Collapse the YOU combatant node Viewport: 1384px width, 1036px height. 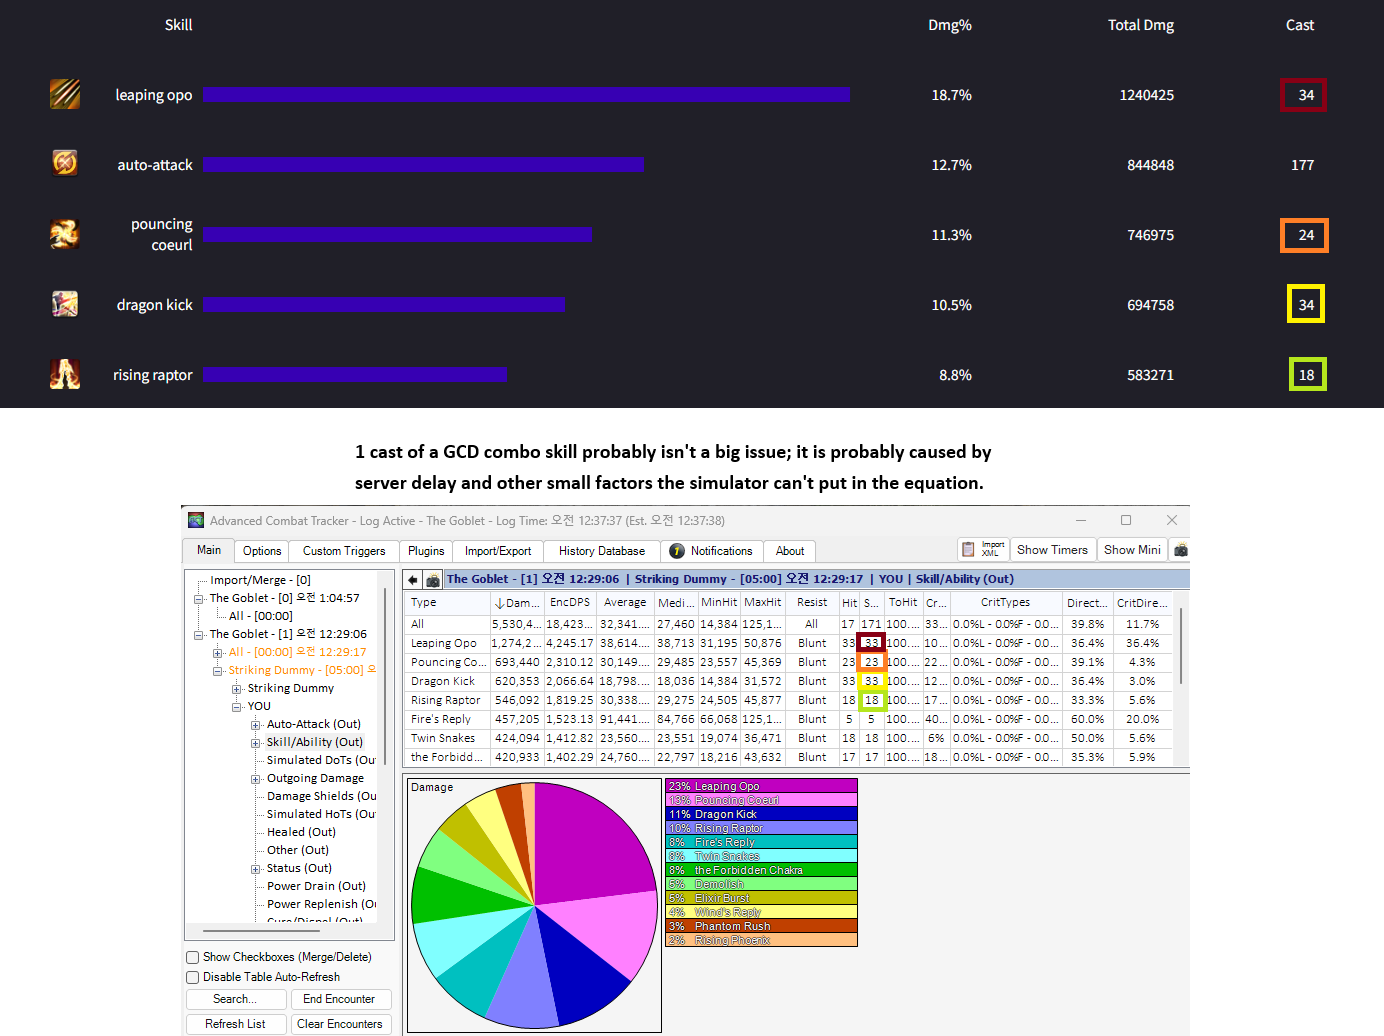pyautogui.click(x=237, y=706)
